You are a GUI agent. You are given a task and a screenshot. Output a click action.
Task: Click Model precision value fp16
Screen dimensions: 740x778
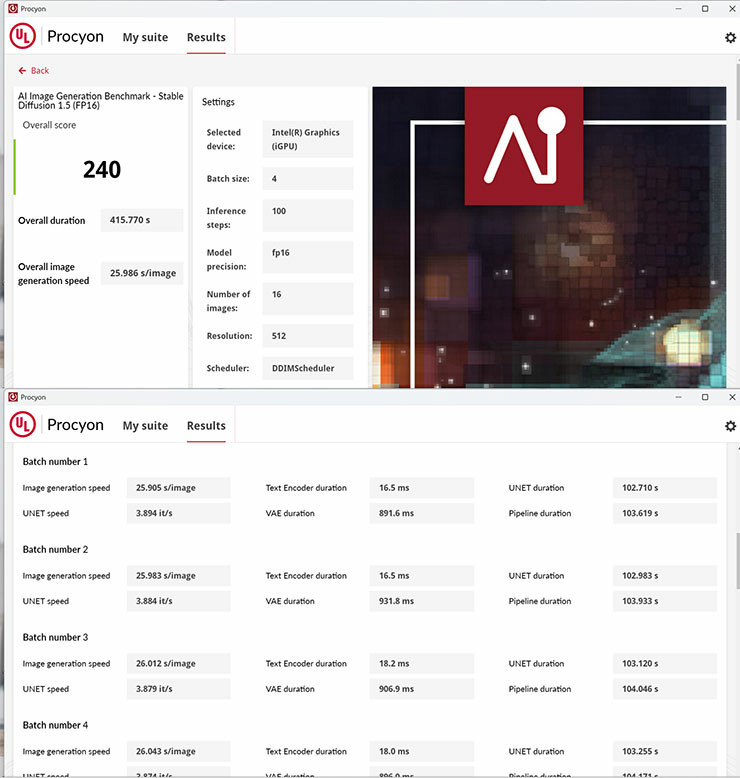(x=308, y=257)
